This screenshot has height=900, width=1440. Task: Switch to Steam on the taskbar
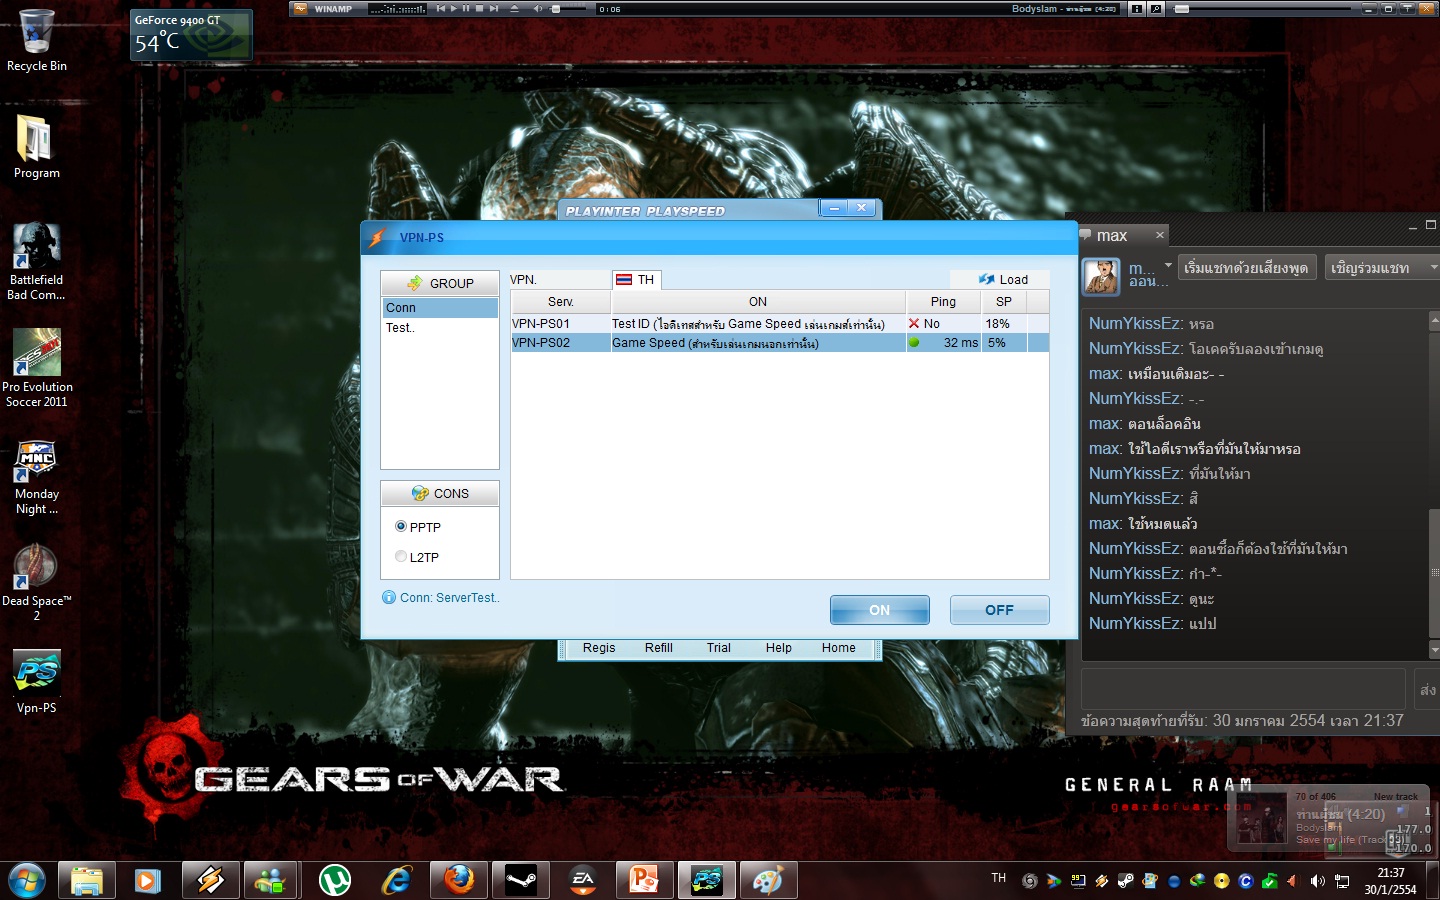coord(520,880)
